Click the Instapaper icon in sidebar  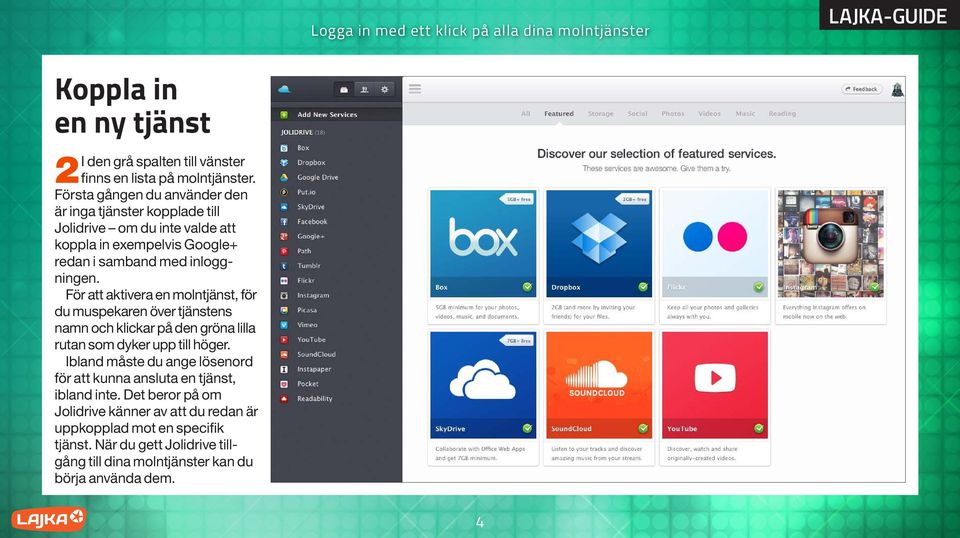point(284,369)
